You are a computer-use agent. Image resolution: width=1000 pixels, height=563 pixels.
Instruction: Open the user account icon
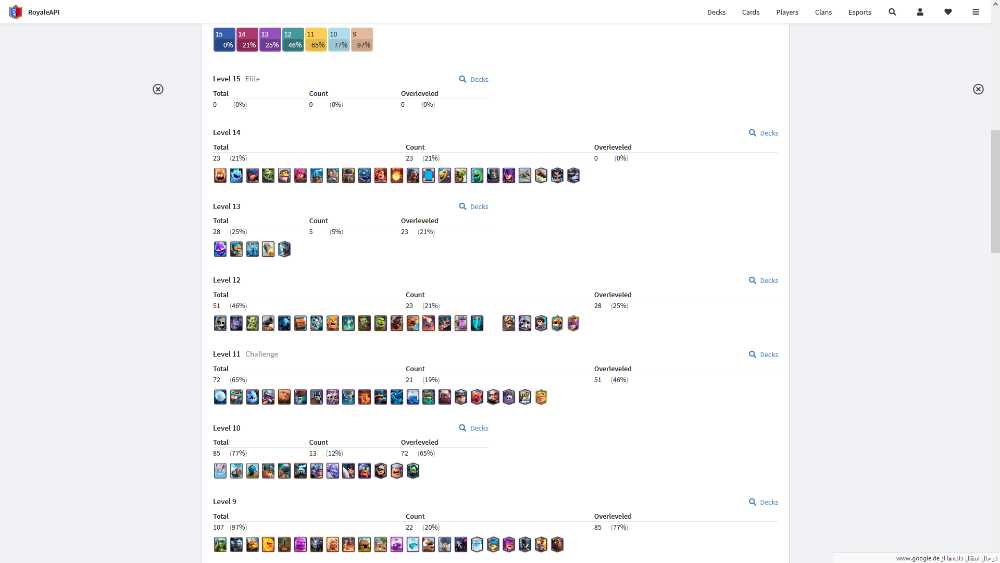pyautogui.click(x=920, y=12)
